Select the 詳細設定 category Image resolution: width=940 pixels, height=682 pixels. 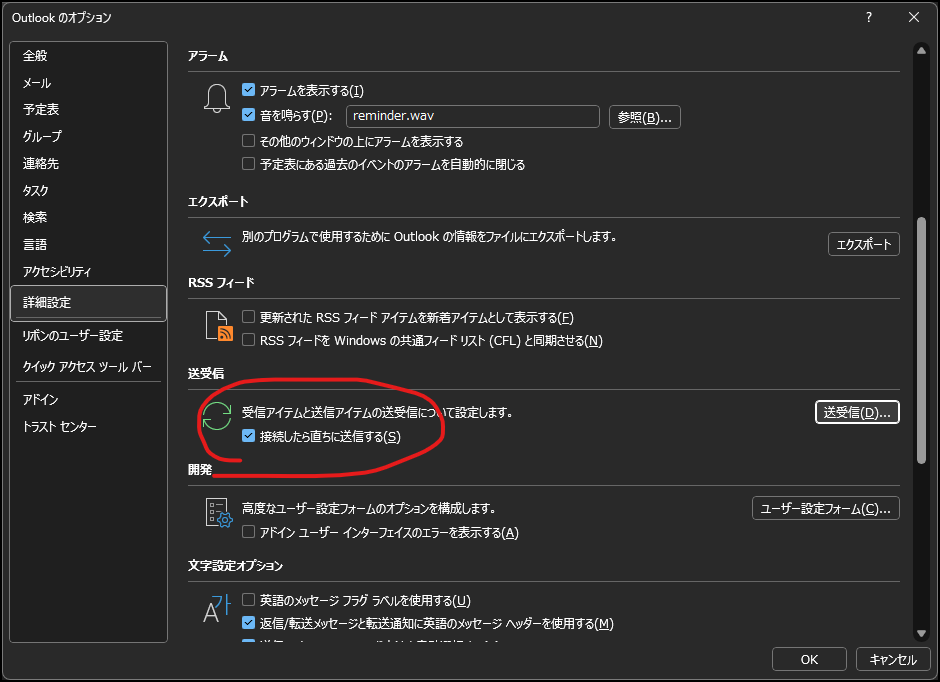(88, 303)
